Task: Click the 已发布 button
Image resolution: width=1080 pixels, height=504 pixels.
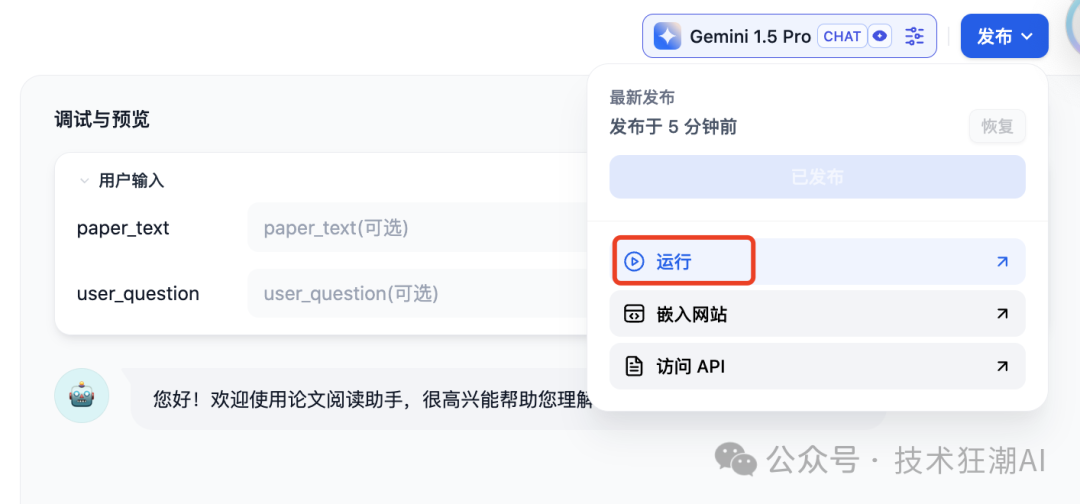Action: tap(817, 177)
